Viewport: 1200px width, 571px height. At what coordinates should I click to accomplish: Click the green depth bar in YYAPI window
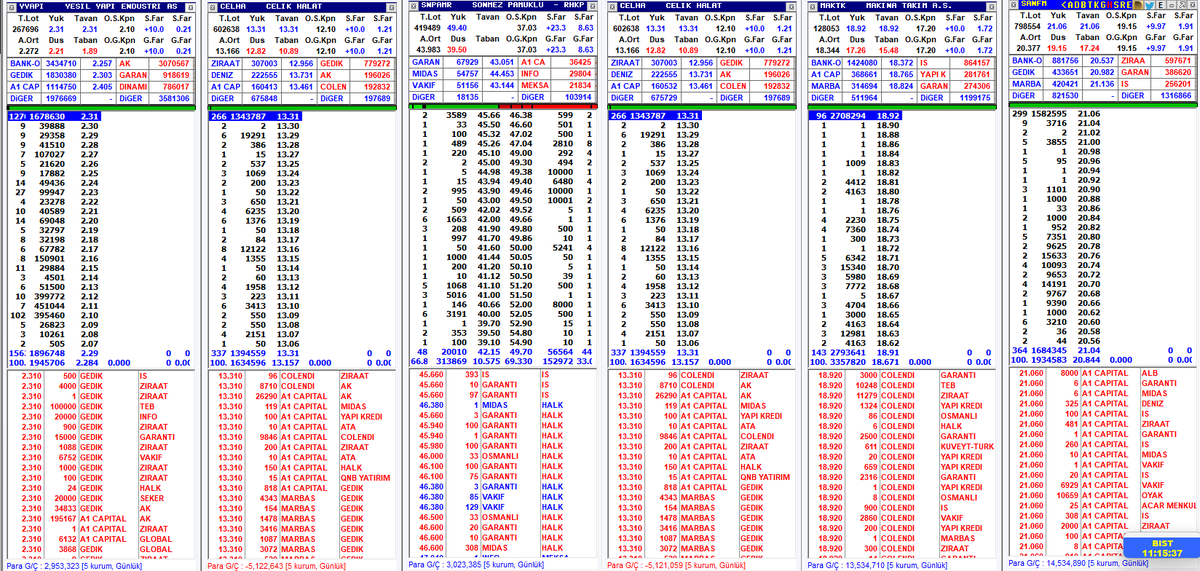[x=102, y=106]
